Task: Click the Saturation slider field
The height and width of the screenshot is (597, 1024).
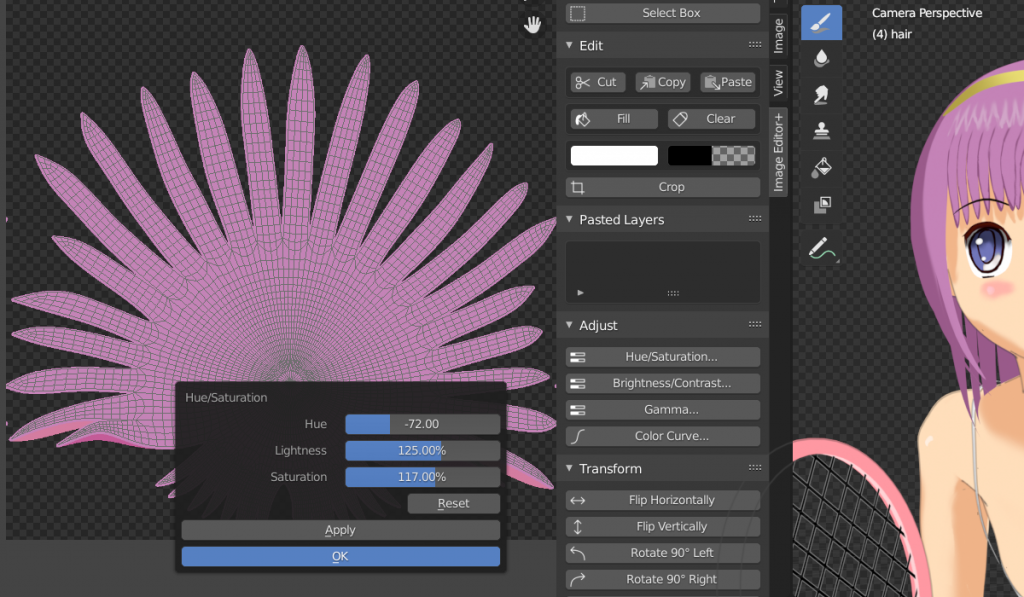Action: tap(423, 477)
